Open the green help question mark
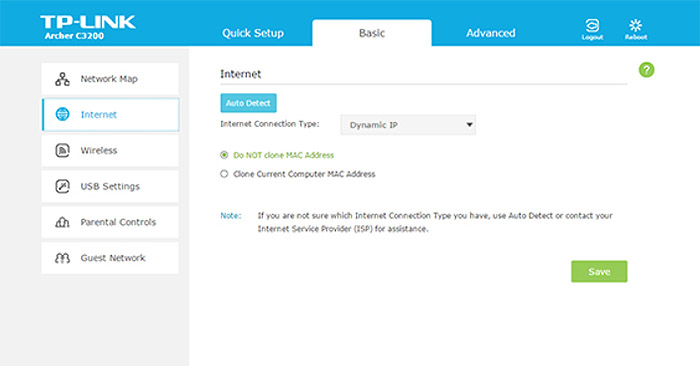The width and height of the screenshot is (700, 366). tap(646, 70)
